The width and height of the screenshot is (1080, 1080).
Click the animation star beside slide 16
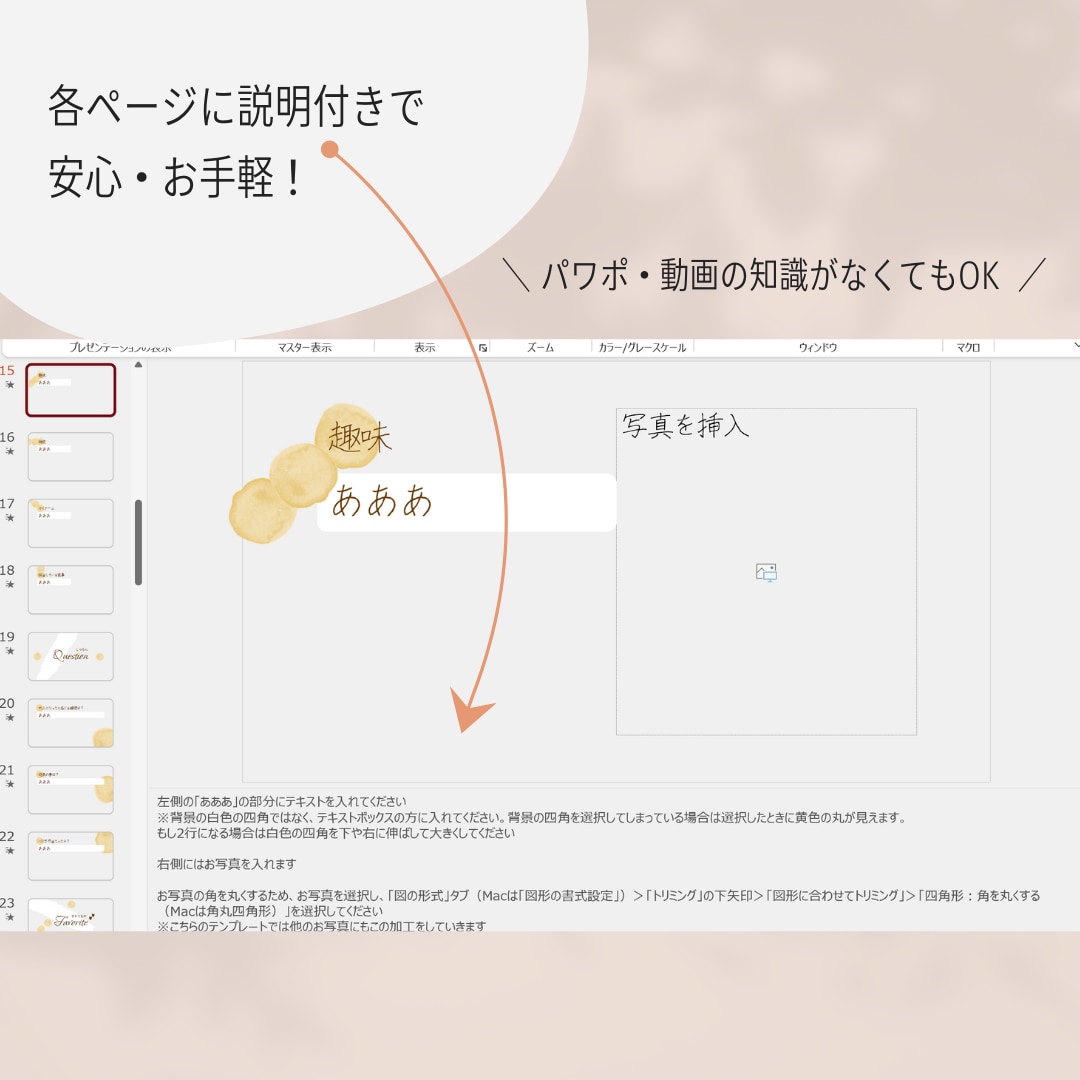10,451
